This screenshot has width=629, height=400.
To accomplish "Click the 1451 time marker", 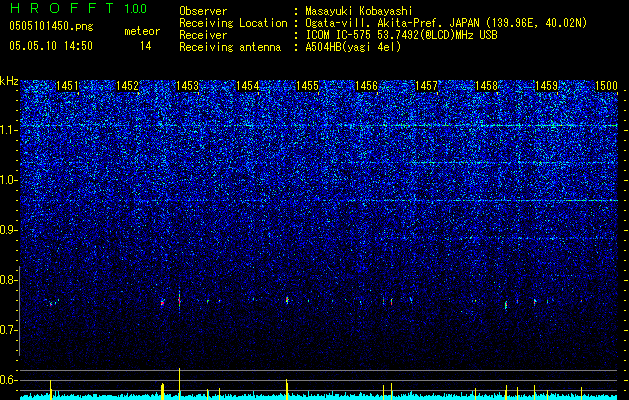I will (x=67, y=85).
